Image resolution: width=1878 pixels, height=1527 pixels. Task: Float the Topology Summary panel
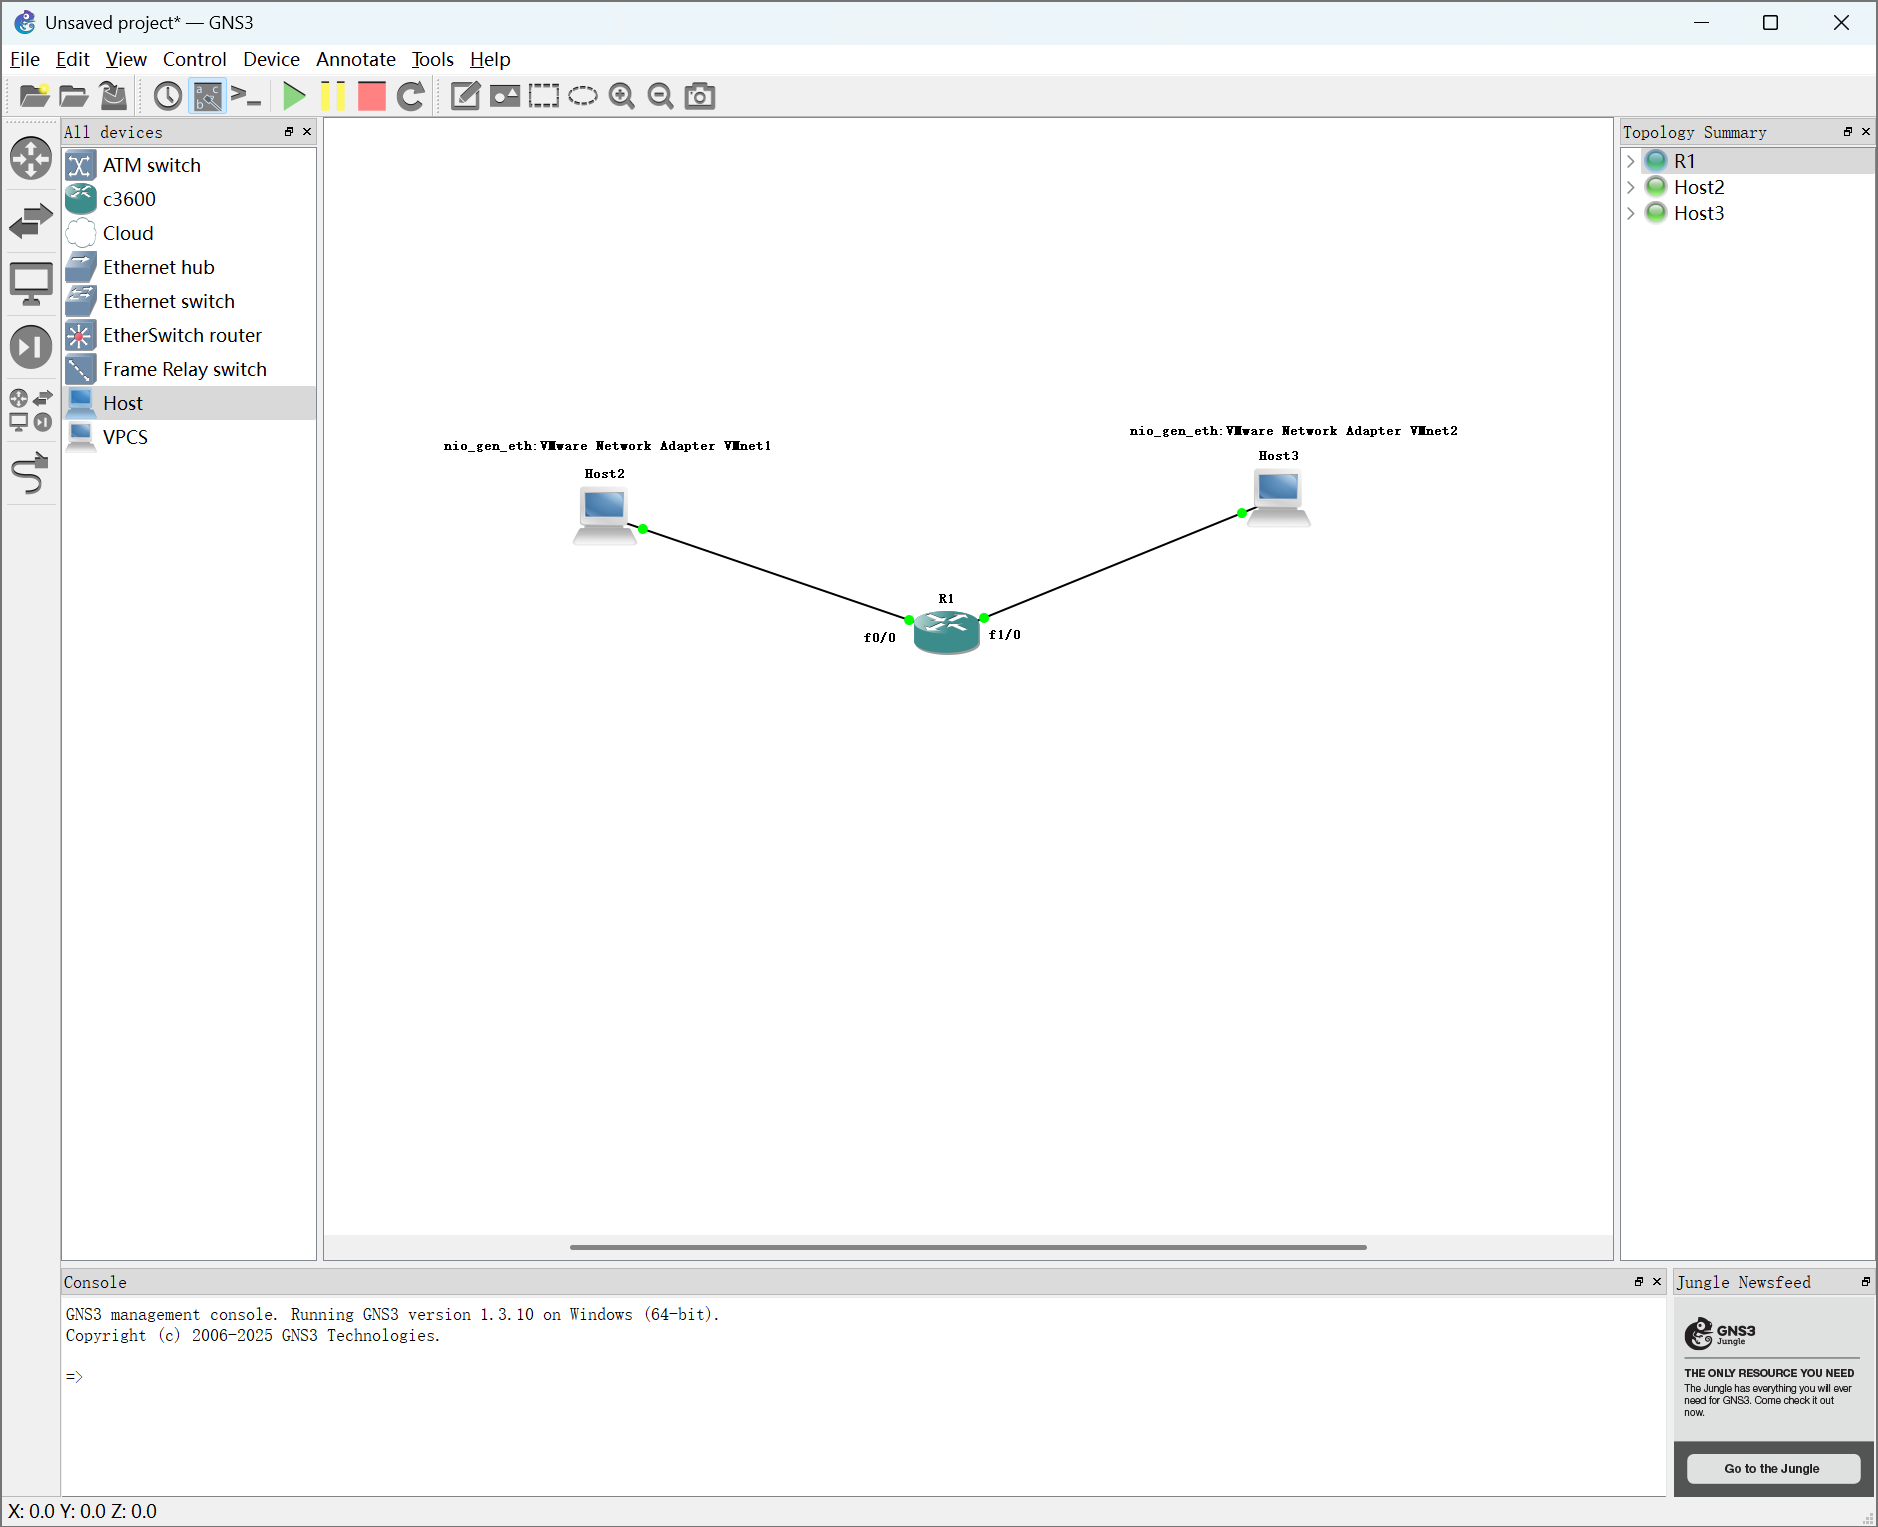point(1848,132)
